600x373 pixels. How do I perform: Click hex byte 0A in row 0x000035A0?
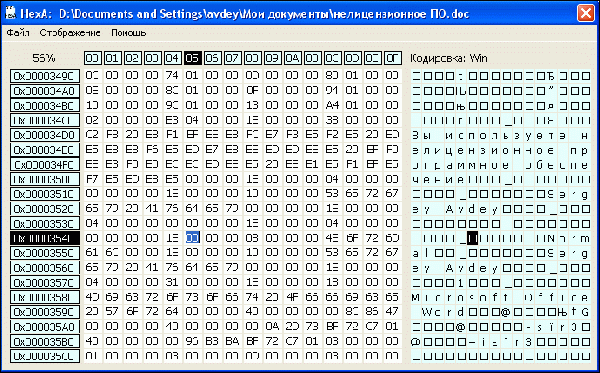click(x=272, y=326)
